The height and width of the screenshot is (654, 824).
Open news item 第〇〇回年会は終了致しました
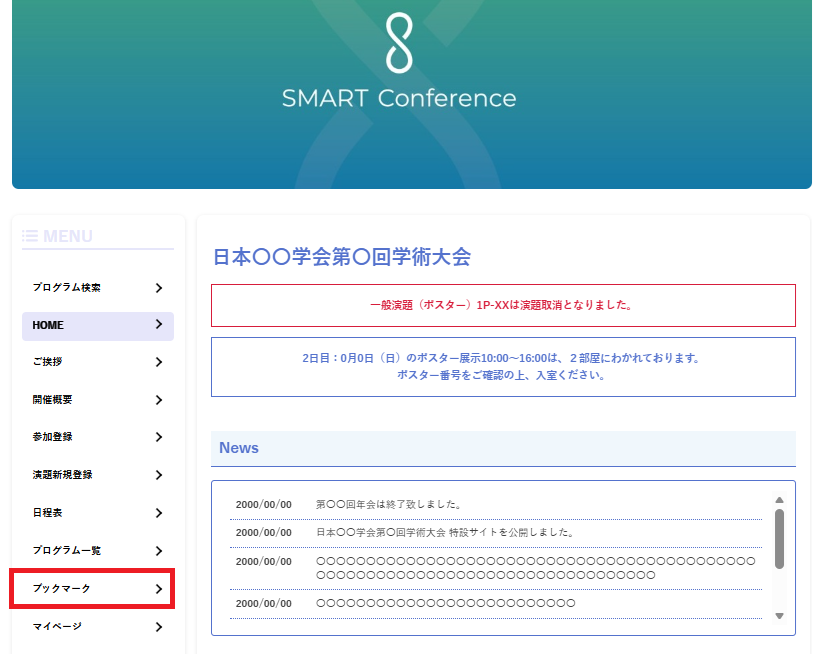388,505
